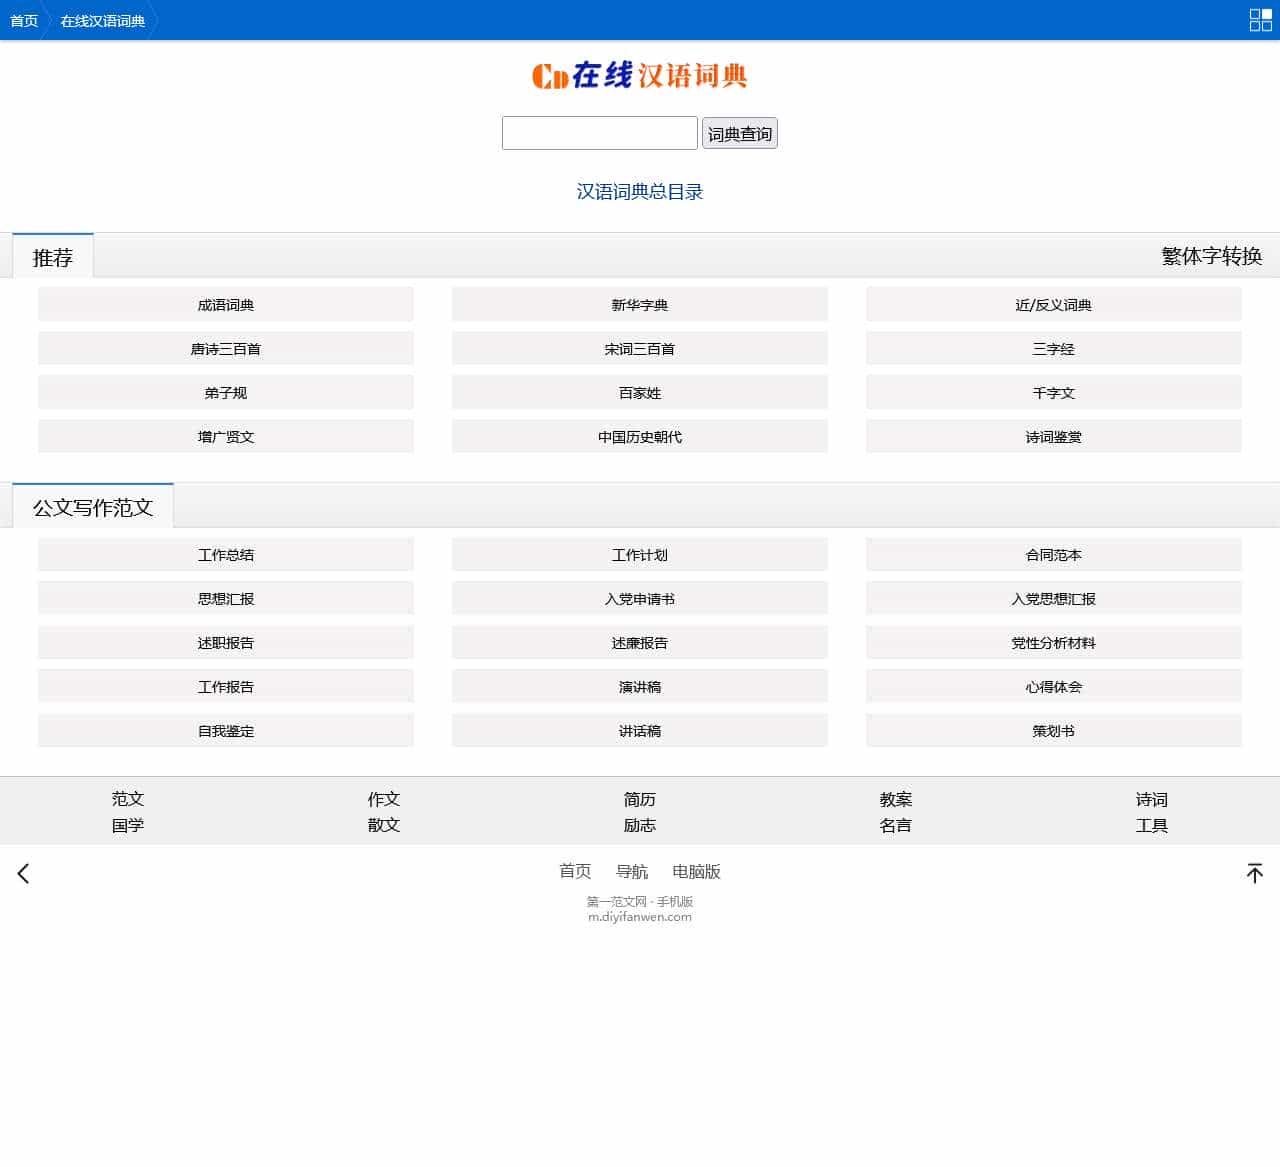Select the 公文写作范文 tab
1280x1167 pixels.
(x=93, y=507)
